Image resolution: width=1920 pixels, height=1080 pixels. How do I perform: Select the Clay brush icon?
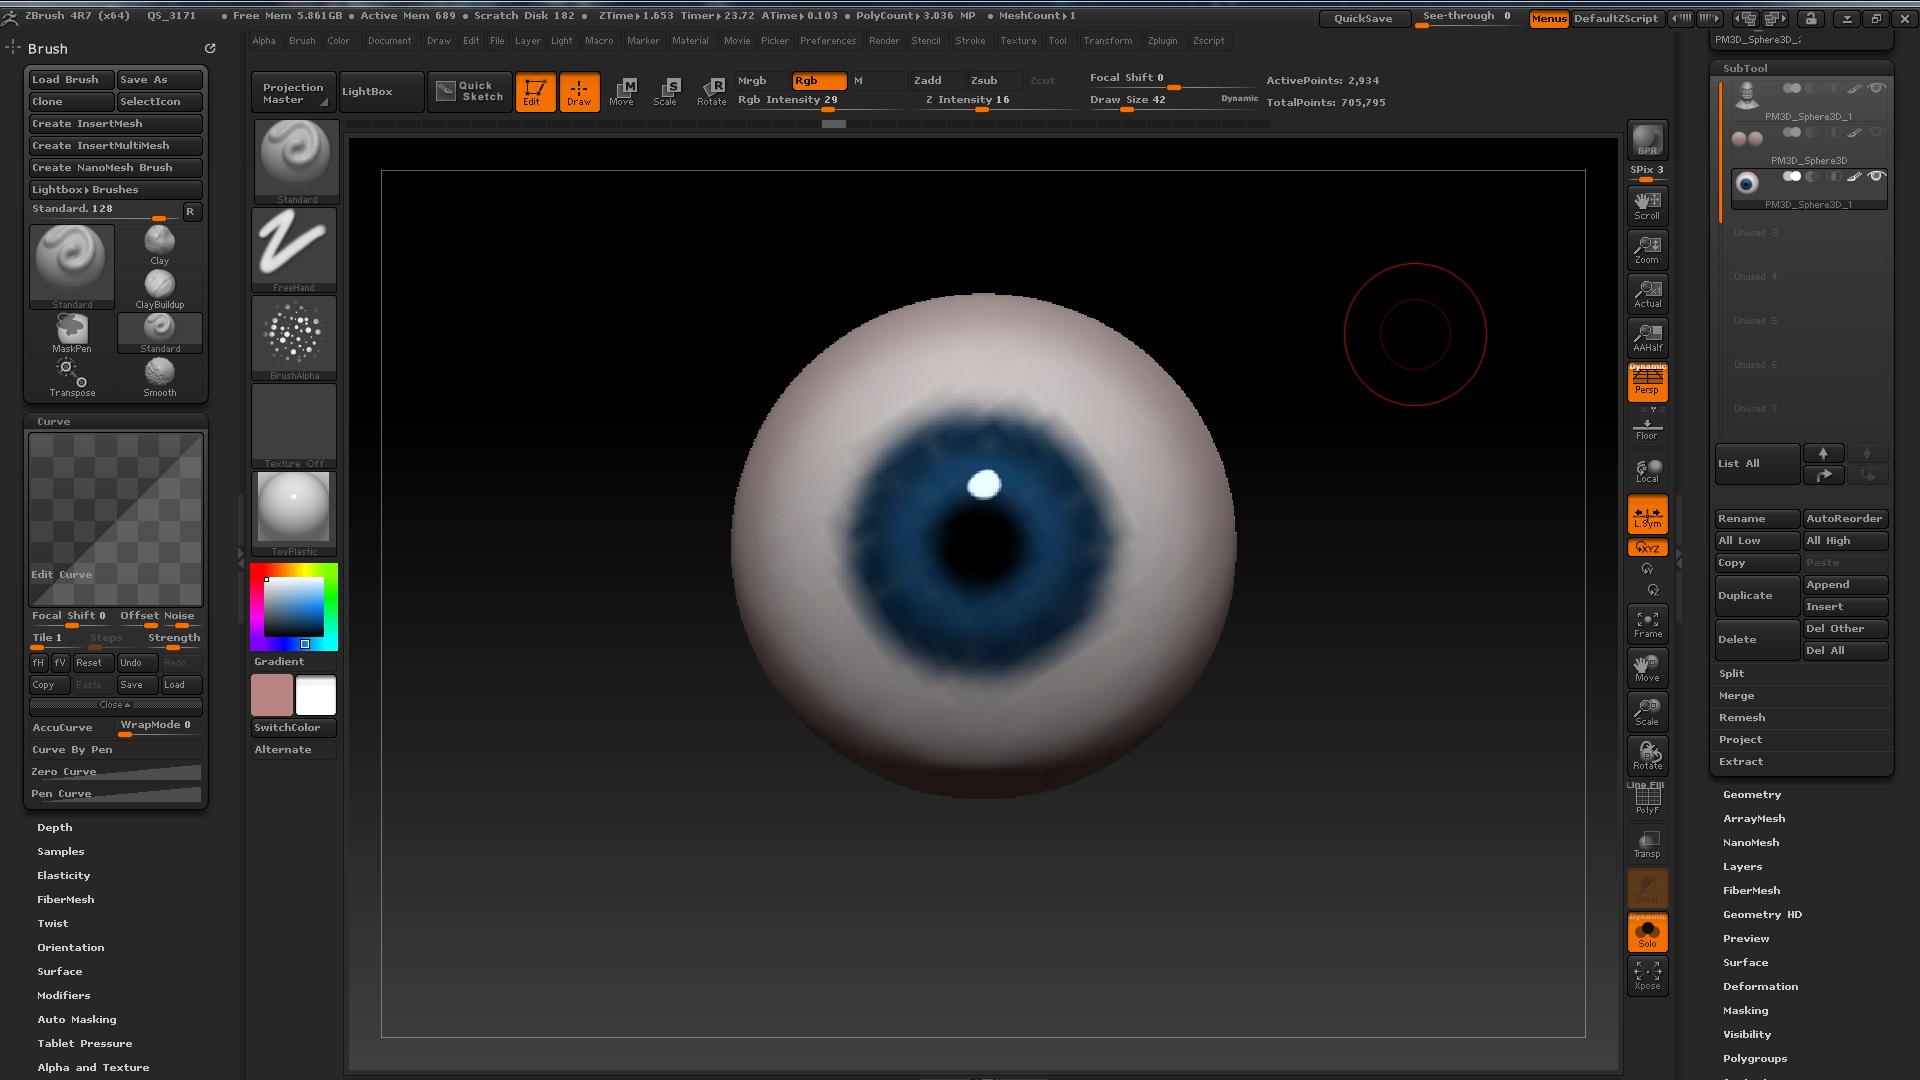coord(159,244)
